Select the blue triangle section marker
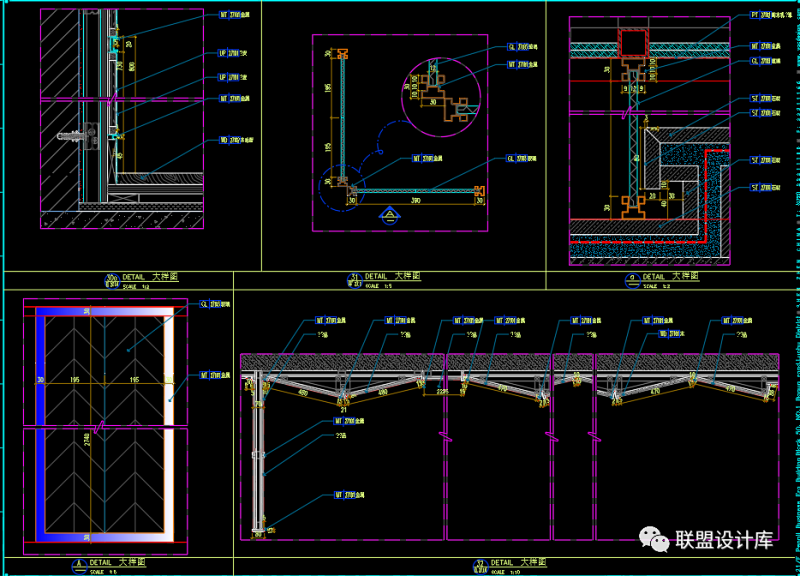Viewport: 800px width, 576px height. 389,212
